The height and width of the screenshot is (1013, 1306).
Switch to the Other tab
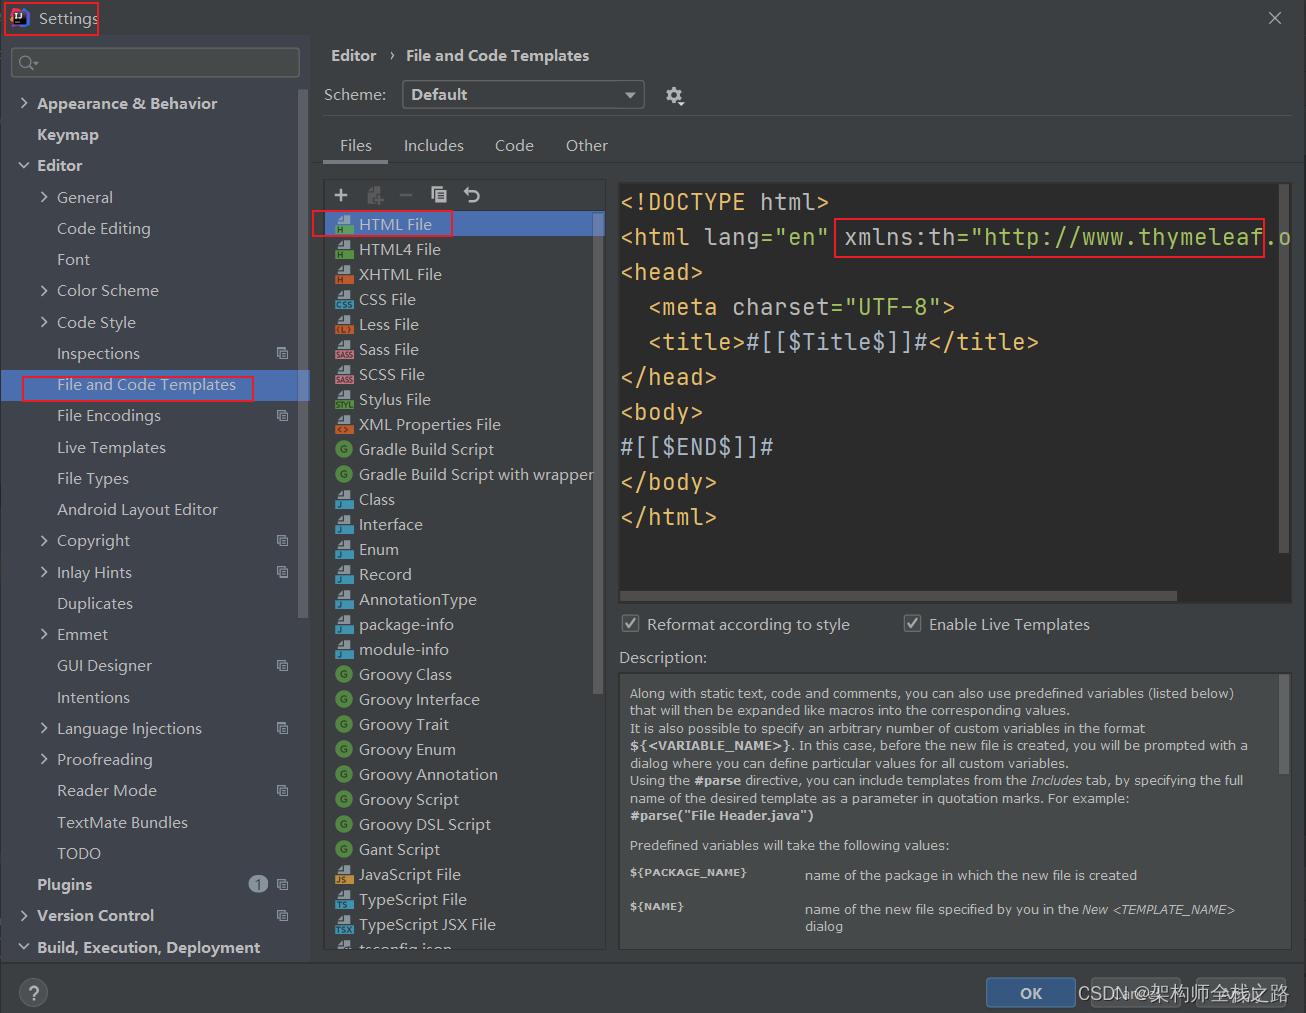click(x=587, y=145)
